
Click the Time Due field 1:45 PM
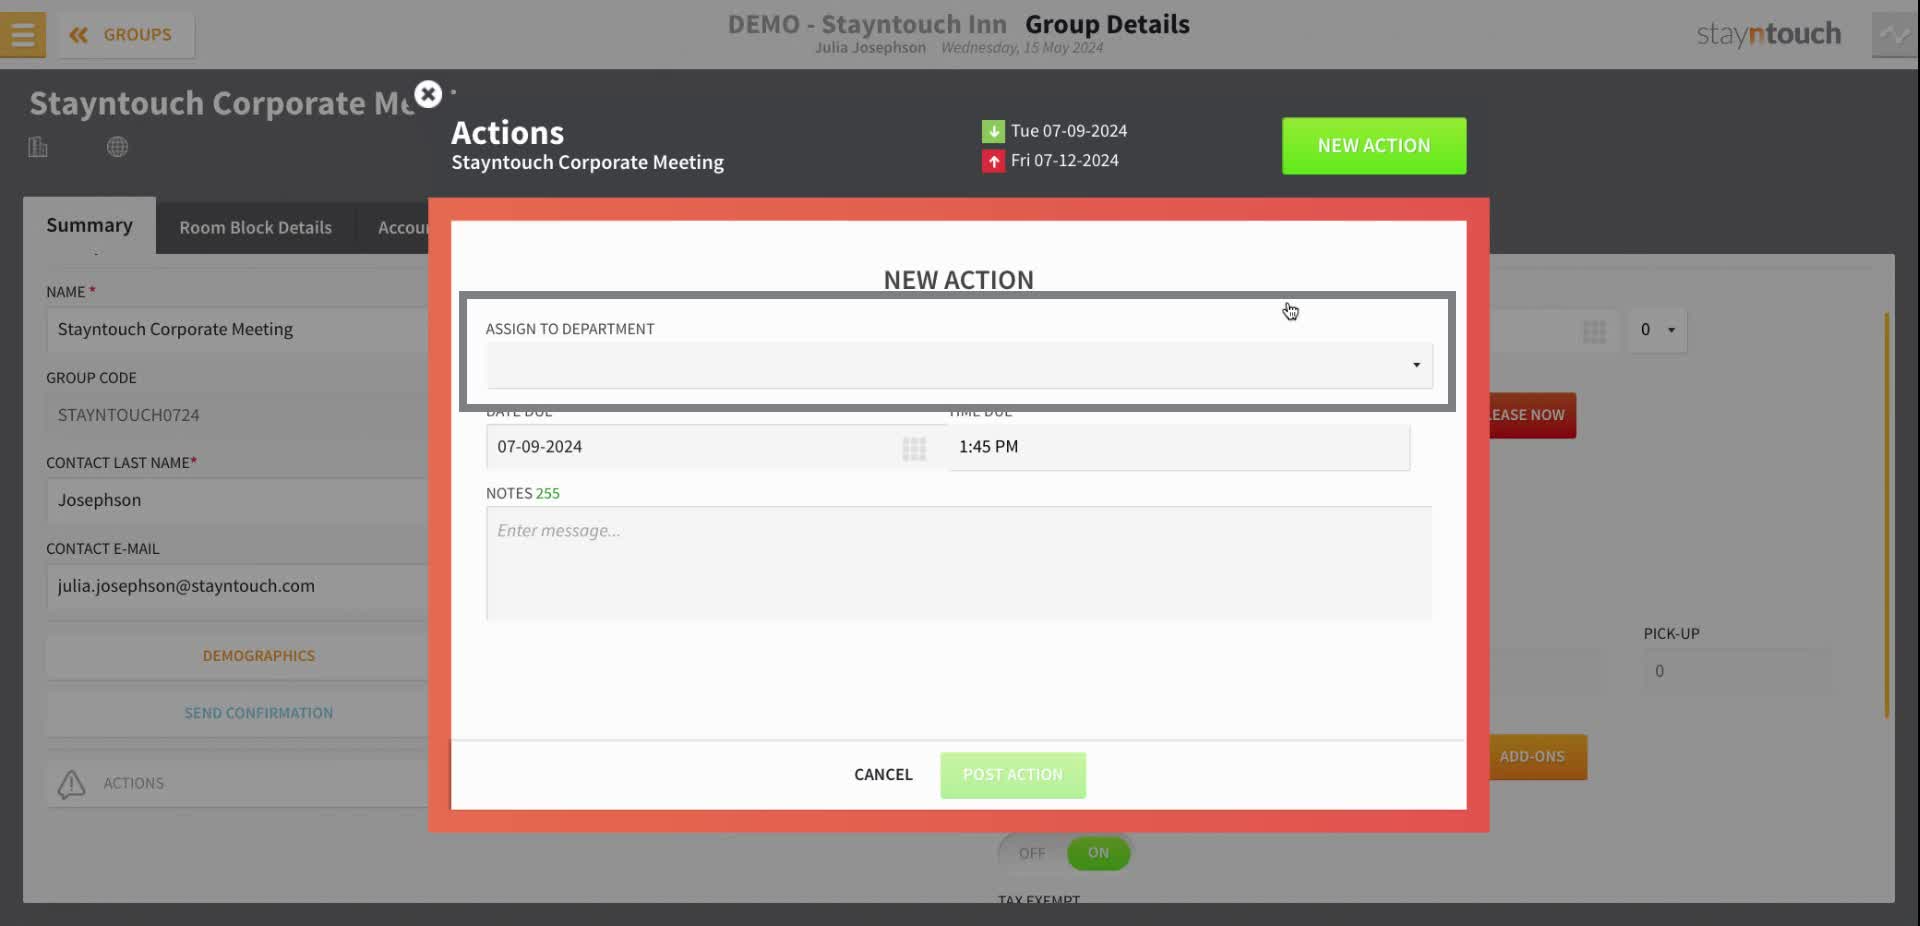[1179, 447]
